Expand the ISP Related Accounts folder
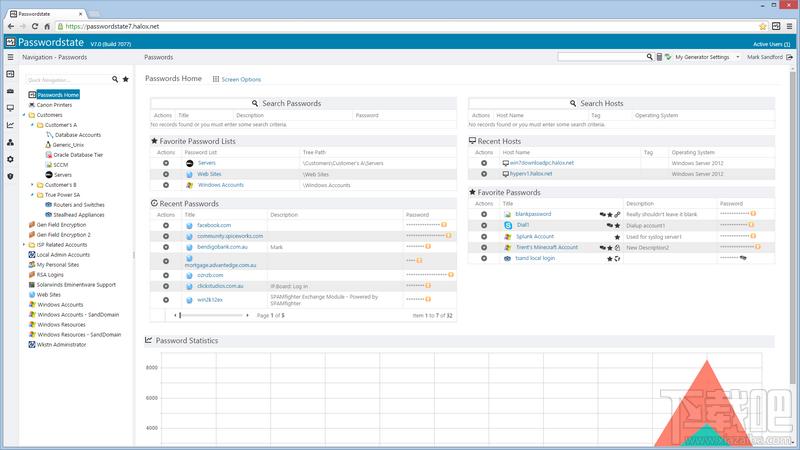This screenshot has width=800, height=450. (x=24, y=245)
